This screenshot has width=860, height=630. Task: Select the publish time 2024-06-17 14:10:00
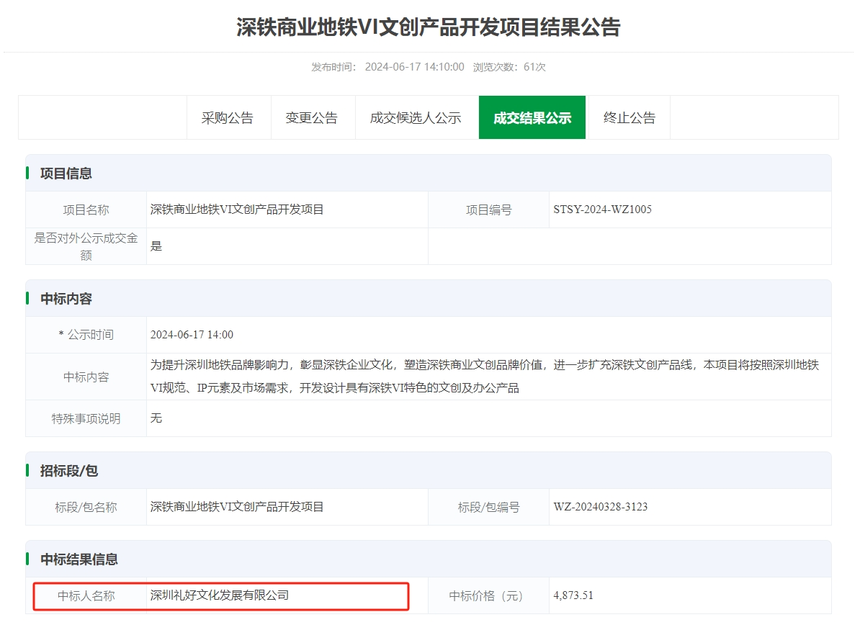tap(415, 67)
